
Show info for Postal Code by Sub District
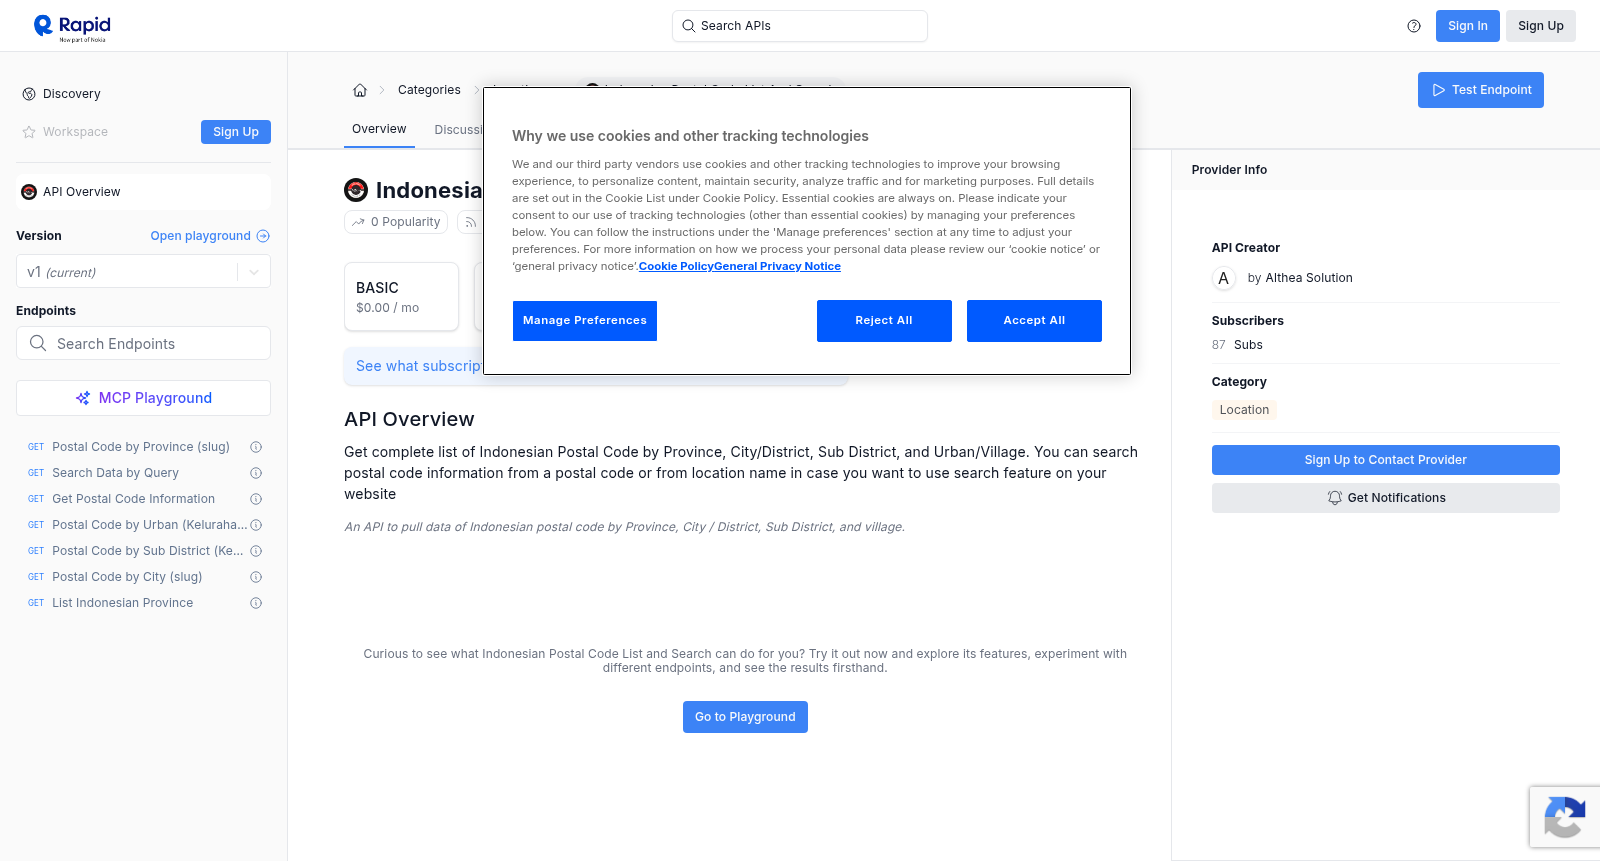256,551
